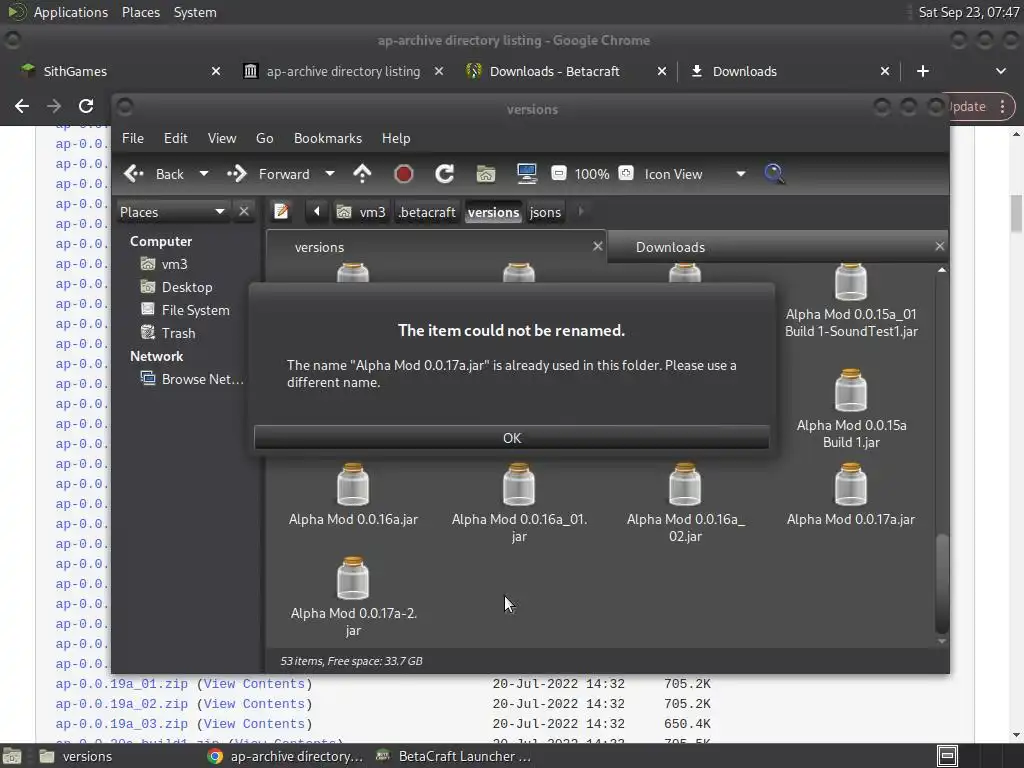Select Alpha Mod 0.0.17a-2.jar file
Image resolution: width=1024 pixels, height=768 pixels.
click(353, 597)
